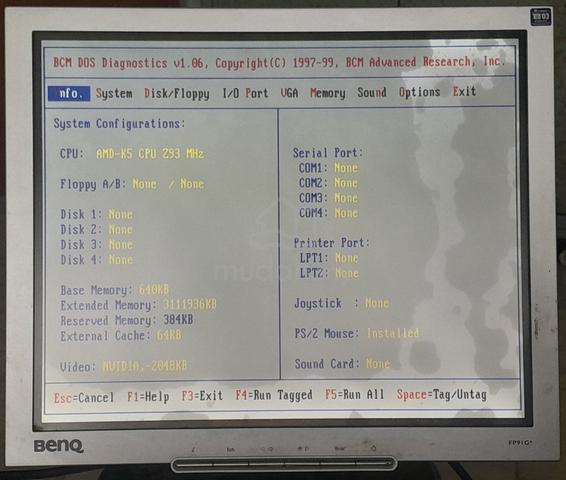This screenshot has width=566, height=480.
Task: Click Space=Tag/Untag in the bottom bar
Action: pos(441,394)
